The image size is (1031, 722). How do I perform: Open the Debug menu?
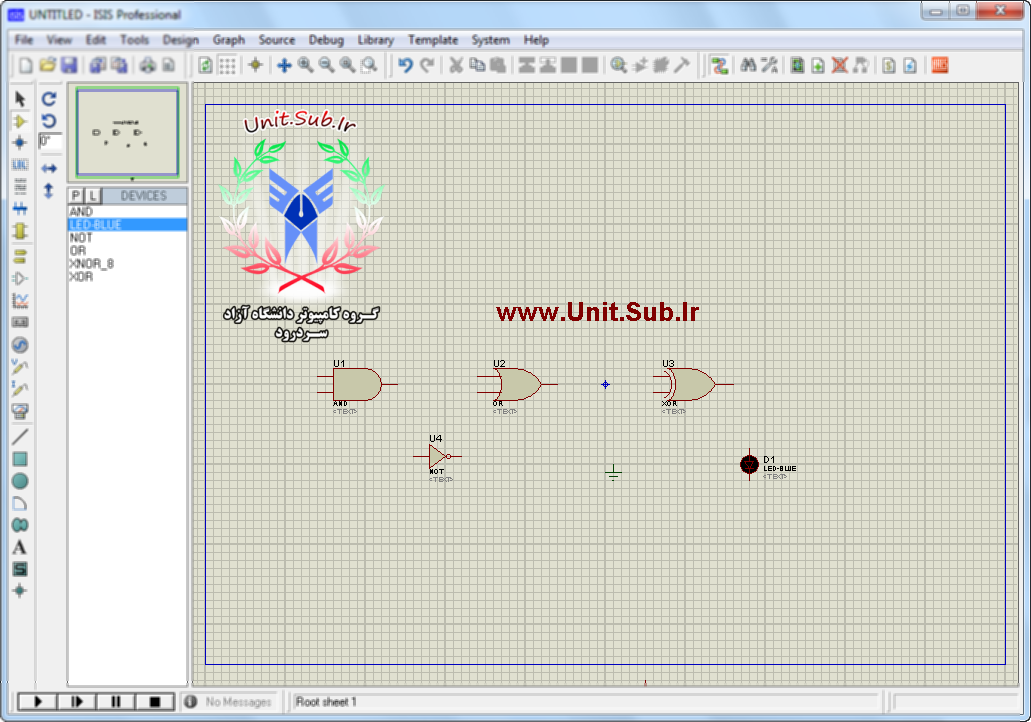(326, 40)
